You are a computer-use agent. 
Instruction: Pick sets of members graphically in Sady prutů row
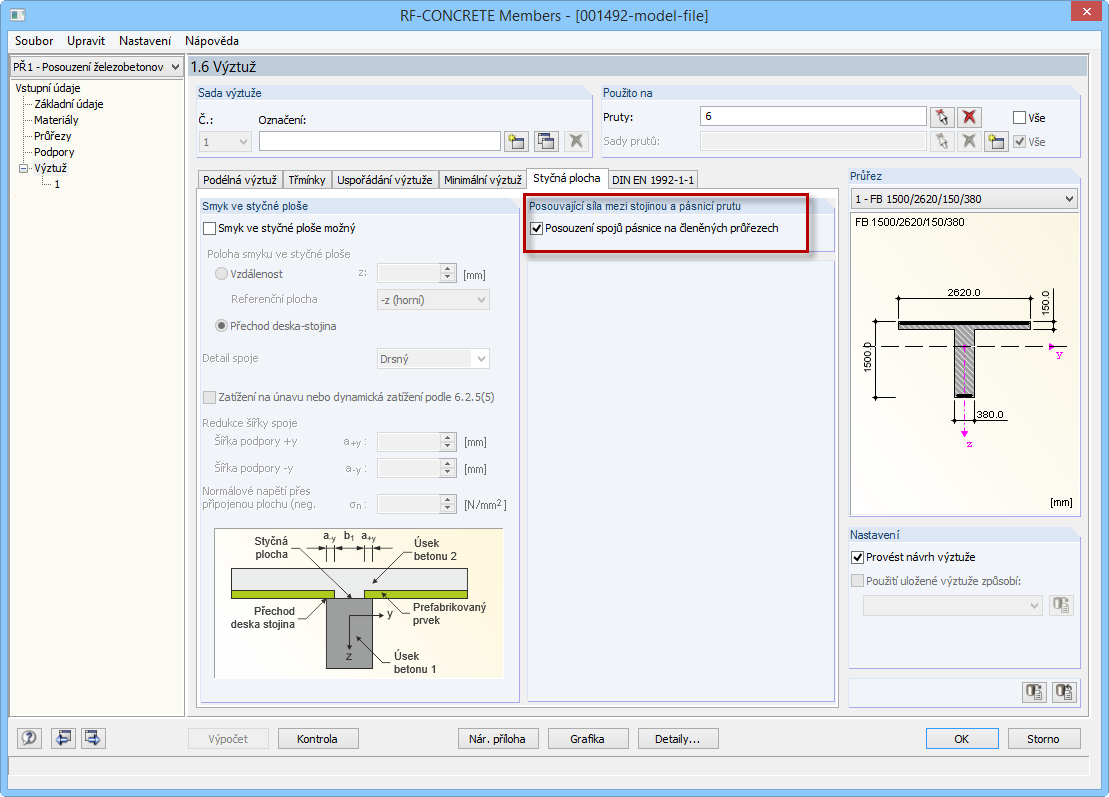(x=941, y=141)
